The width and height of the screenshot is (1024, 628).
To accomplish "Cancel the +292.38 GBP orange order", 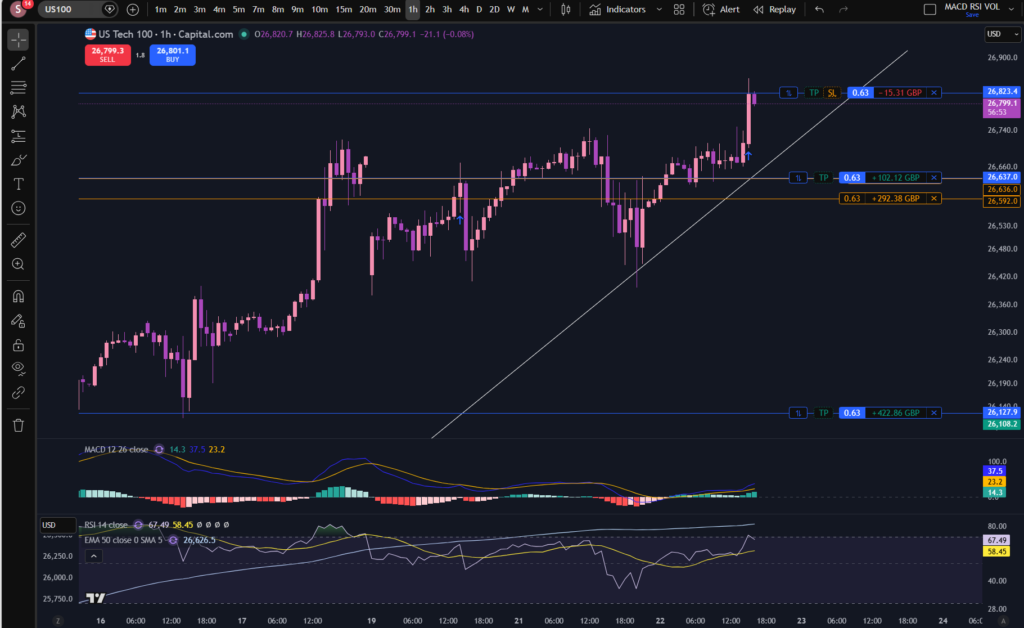I will click(934, 198).
